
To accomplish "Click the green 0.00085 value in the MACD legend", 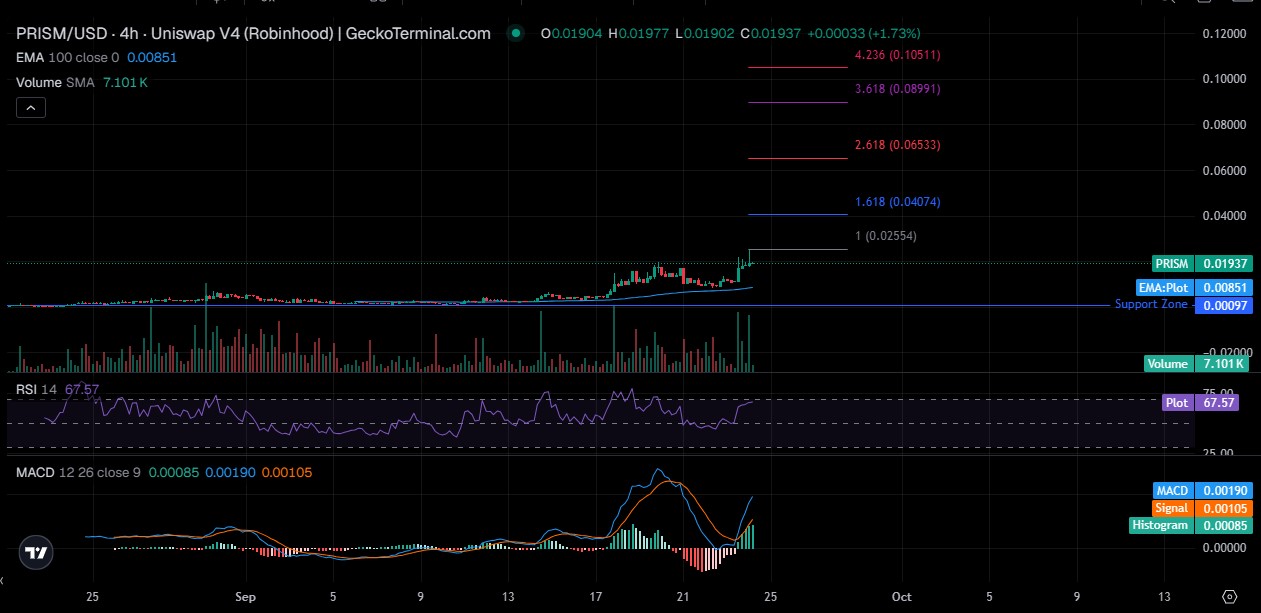I will click(x=174, y=471).
